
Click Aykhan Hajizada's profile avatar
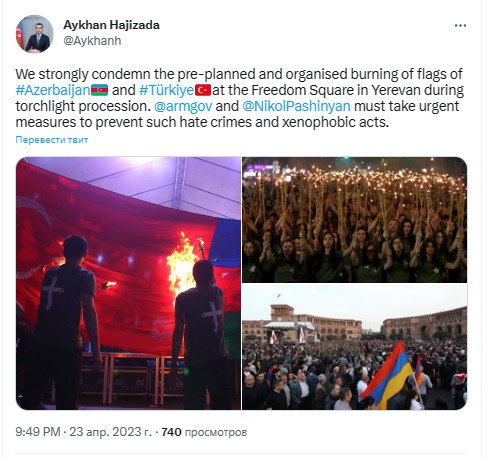tap(34, 34)
